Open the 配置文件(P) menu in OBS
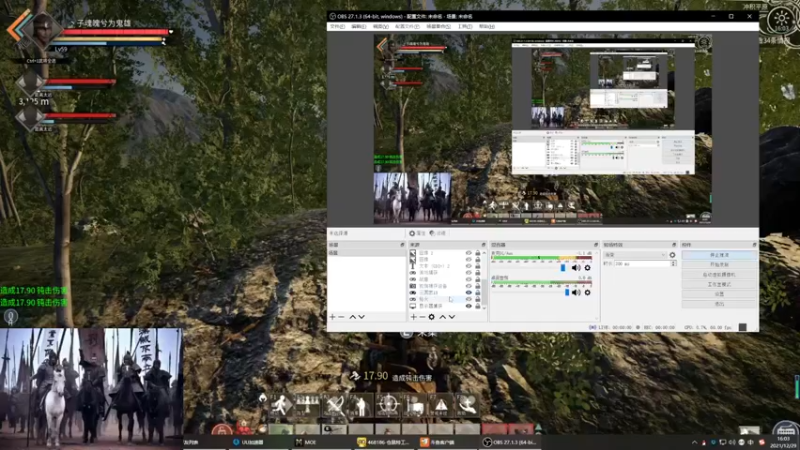Image resolution: width=800 pixels, height=450 pixels. 407,27
